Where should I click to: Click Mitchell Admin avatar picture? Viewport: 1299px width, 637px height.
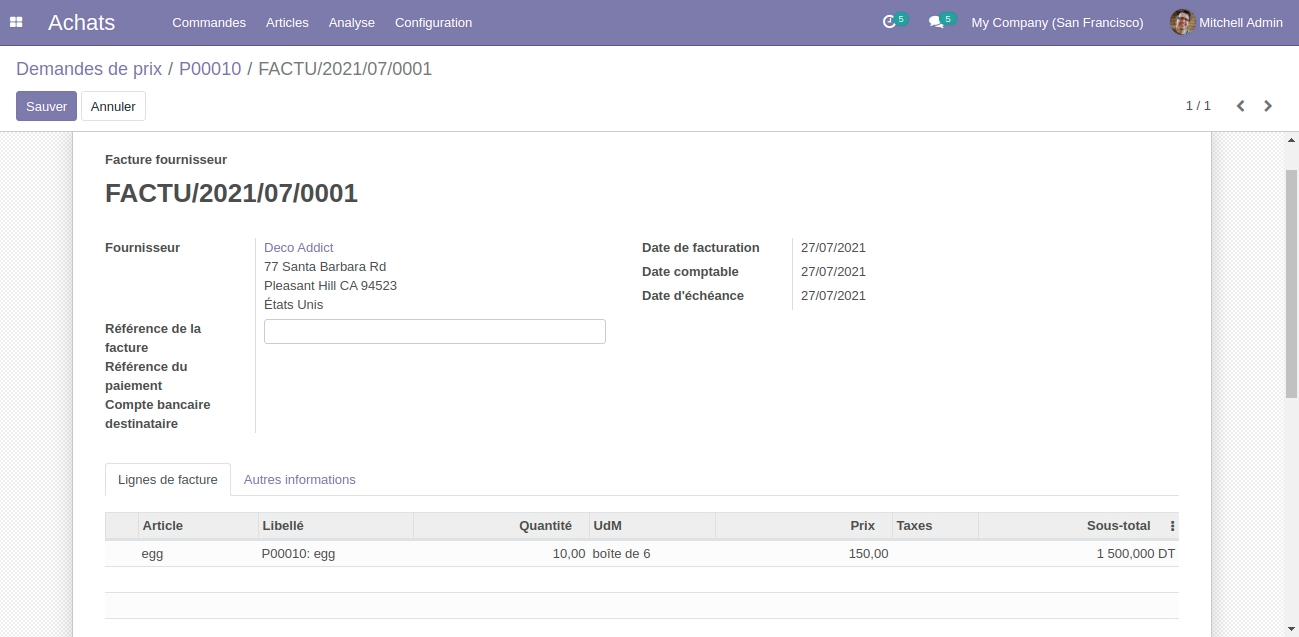[x=1182, y=22]
